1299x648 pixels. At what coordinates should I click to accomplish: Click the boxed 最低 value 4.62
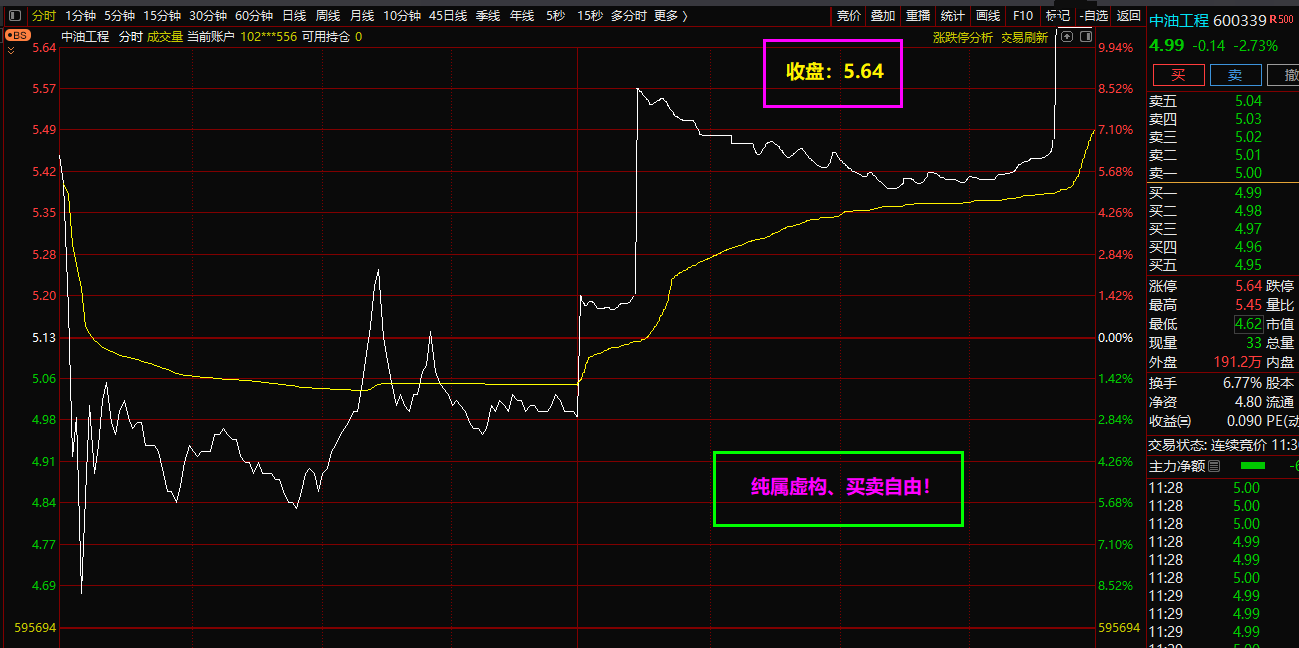pos(1248,324)
